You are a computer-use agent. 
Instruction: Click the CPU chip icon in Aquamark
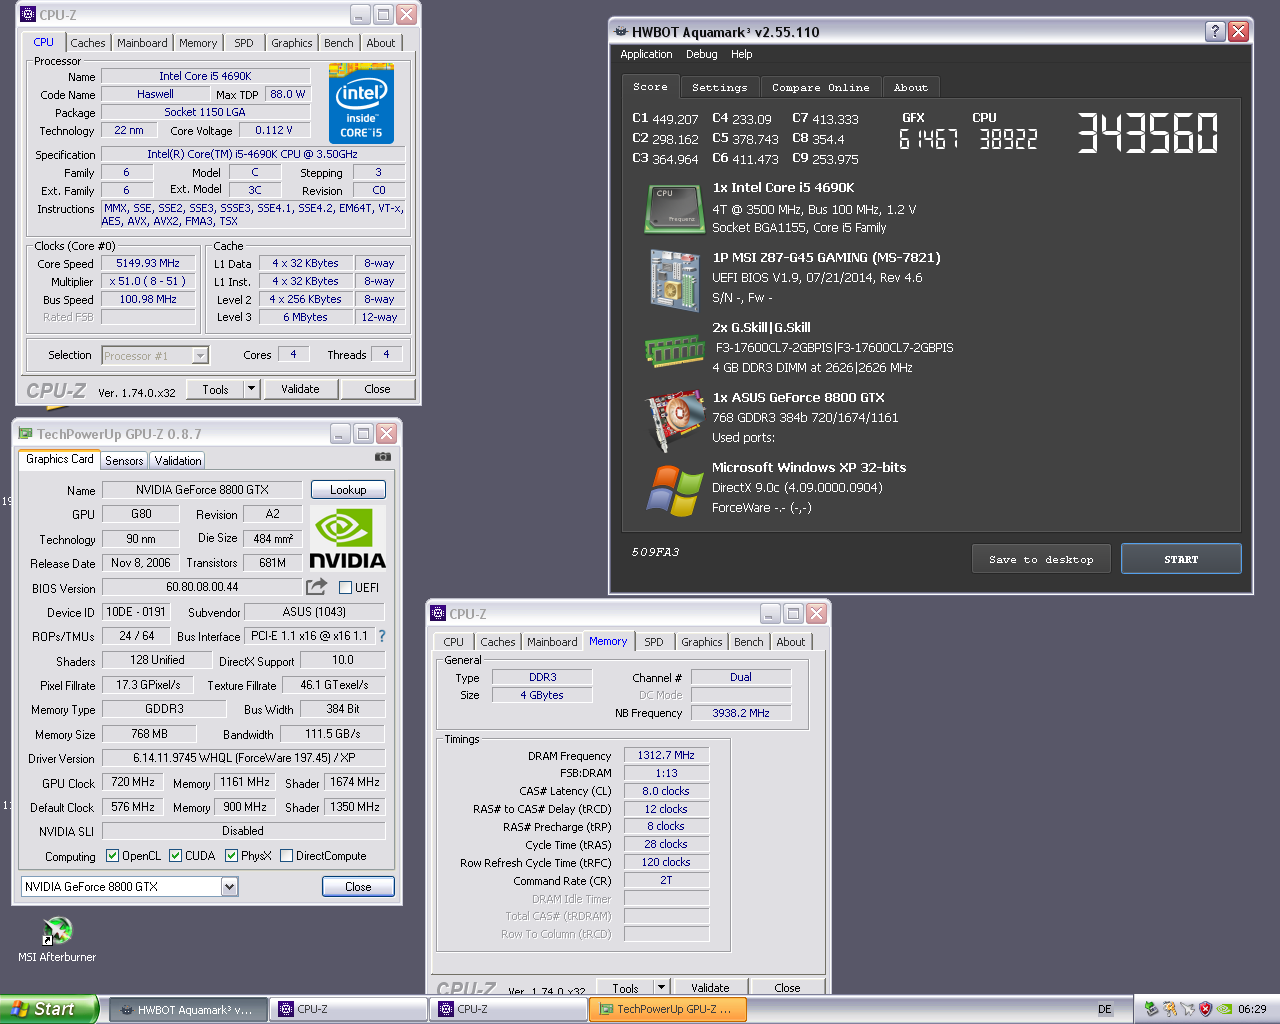pyautogui.click(x=675, y=208)
